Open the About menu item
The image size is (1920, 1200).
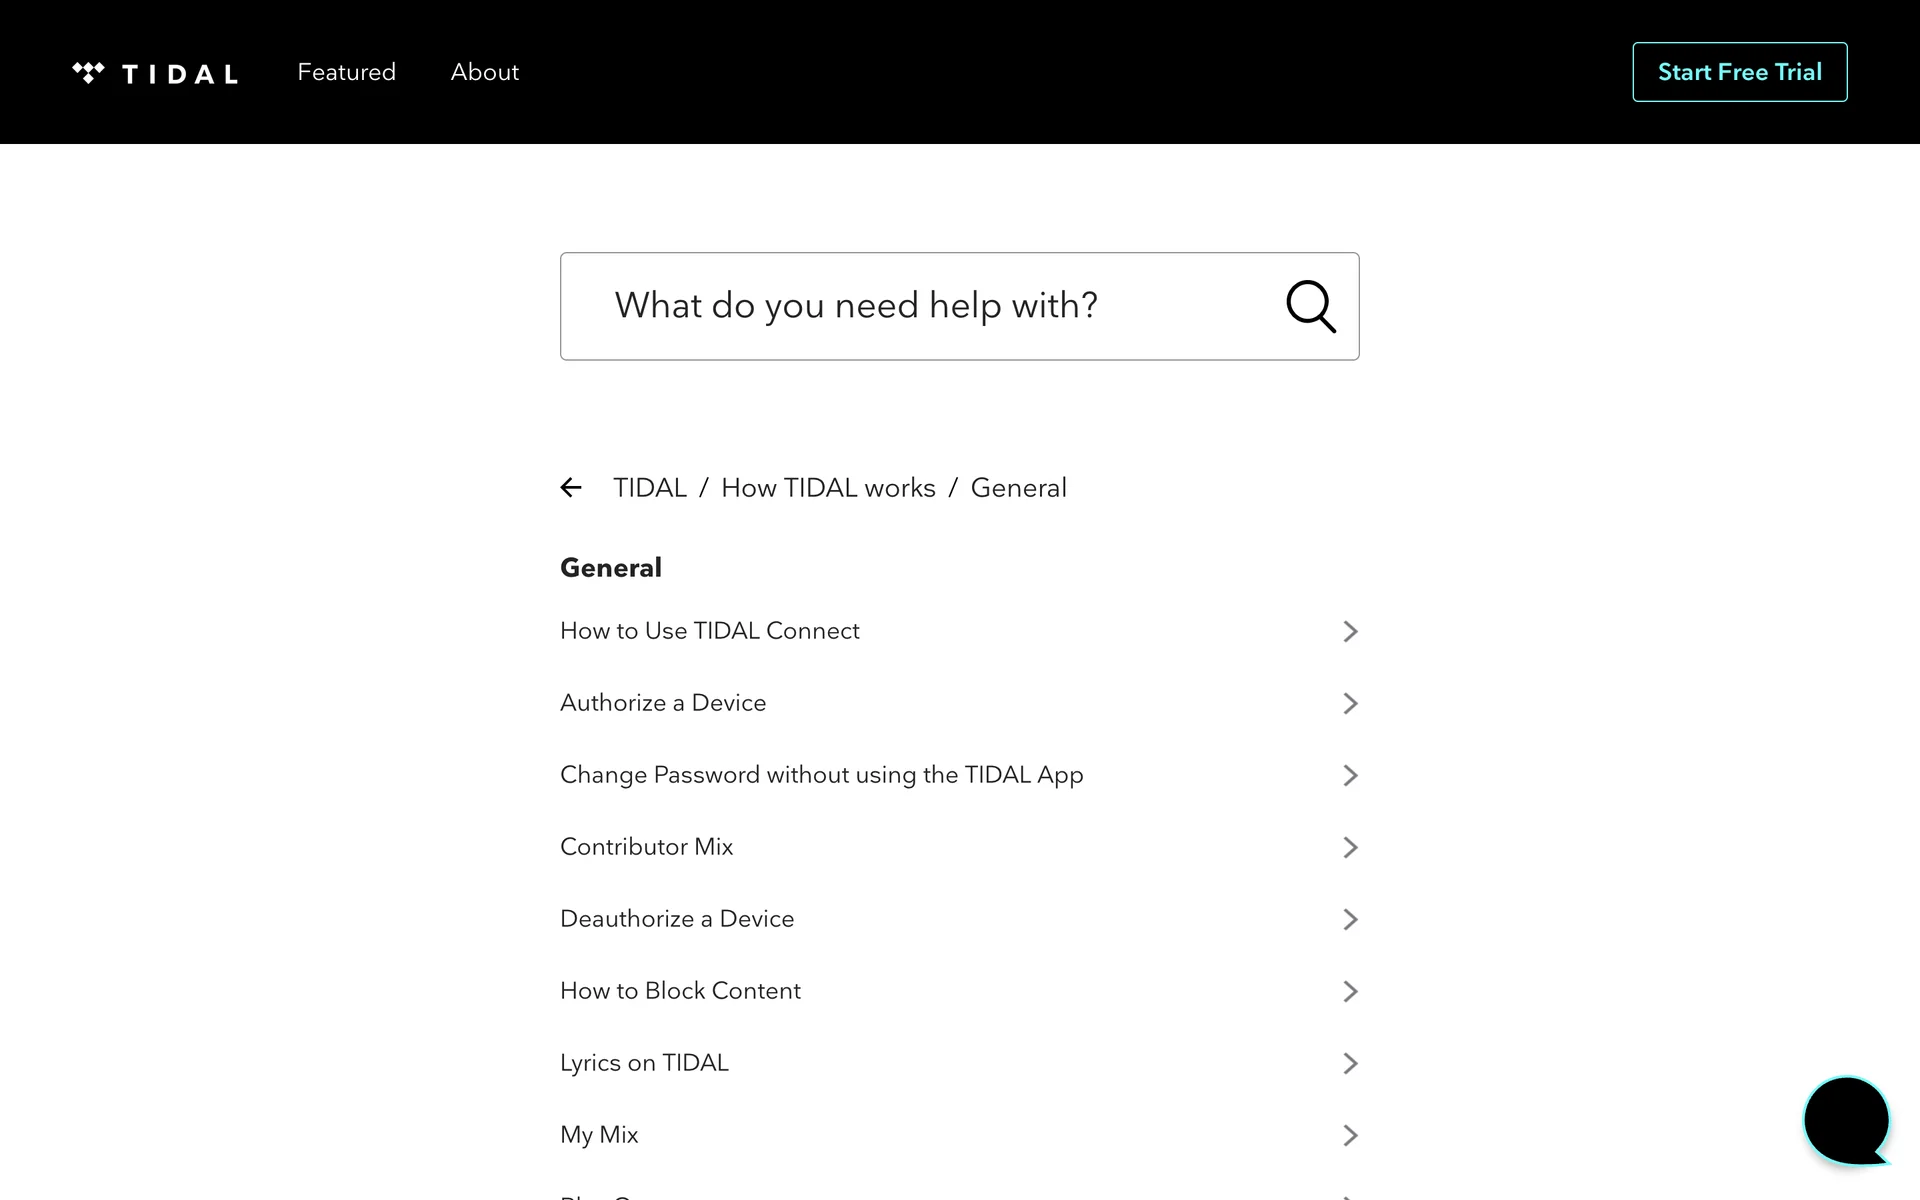click(x=484, y=72)
